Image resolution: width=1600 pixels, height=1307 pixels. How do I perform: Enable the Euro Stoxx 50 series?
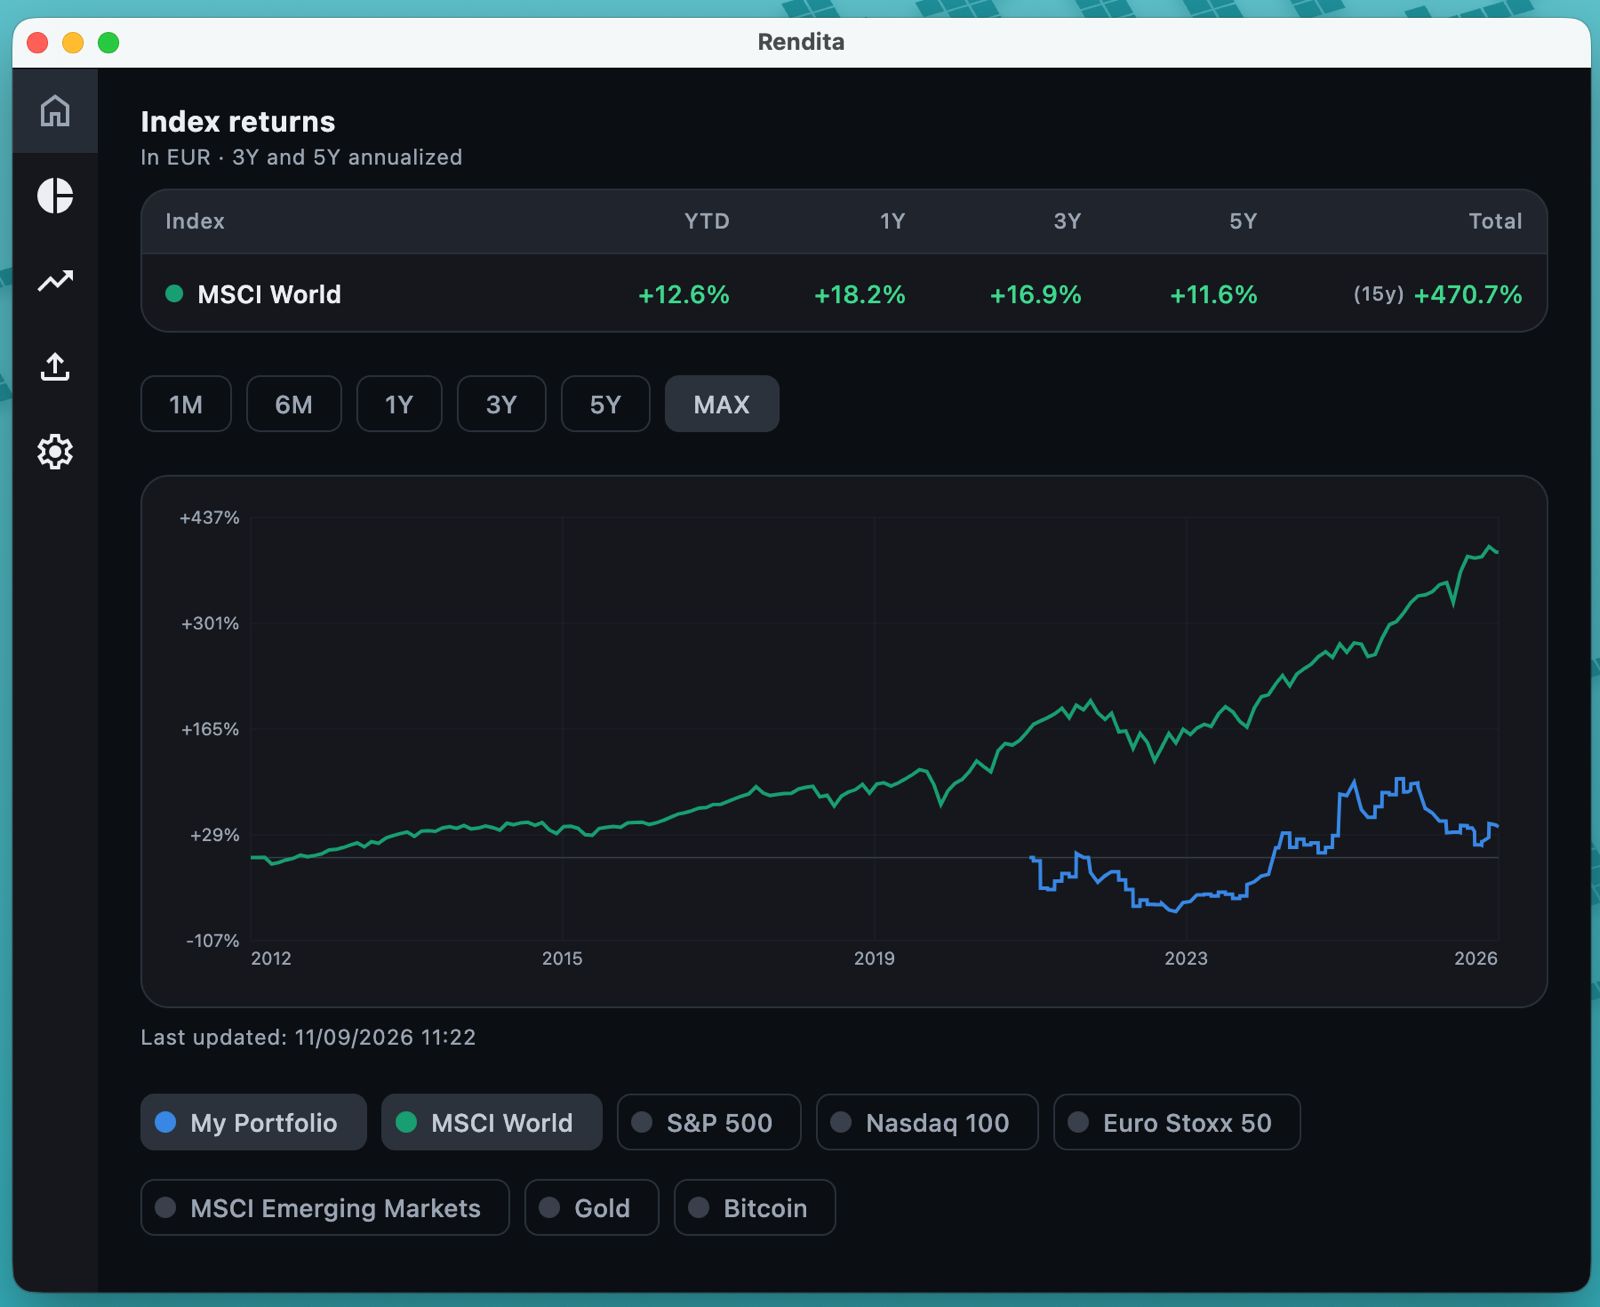coord(1177,1122)
